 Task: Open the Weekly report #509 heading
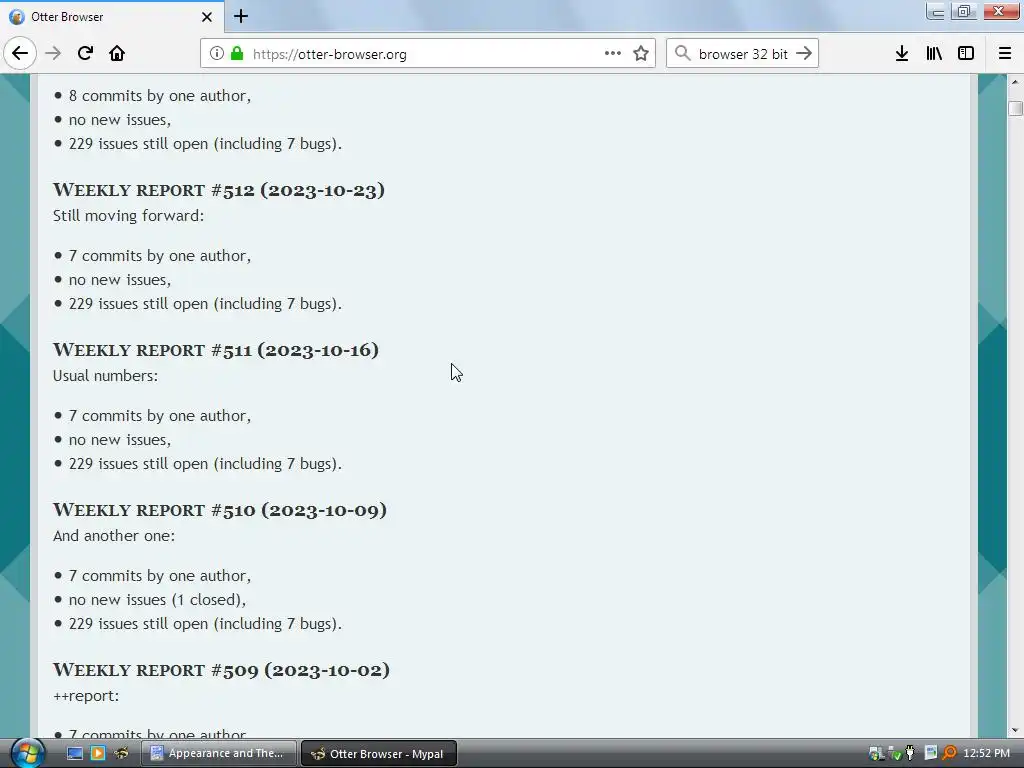(x=221, y=670)
